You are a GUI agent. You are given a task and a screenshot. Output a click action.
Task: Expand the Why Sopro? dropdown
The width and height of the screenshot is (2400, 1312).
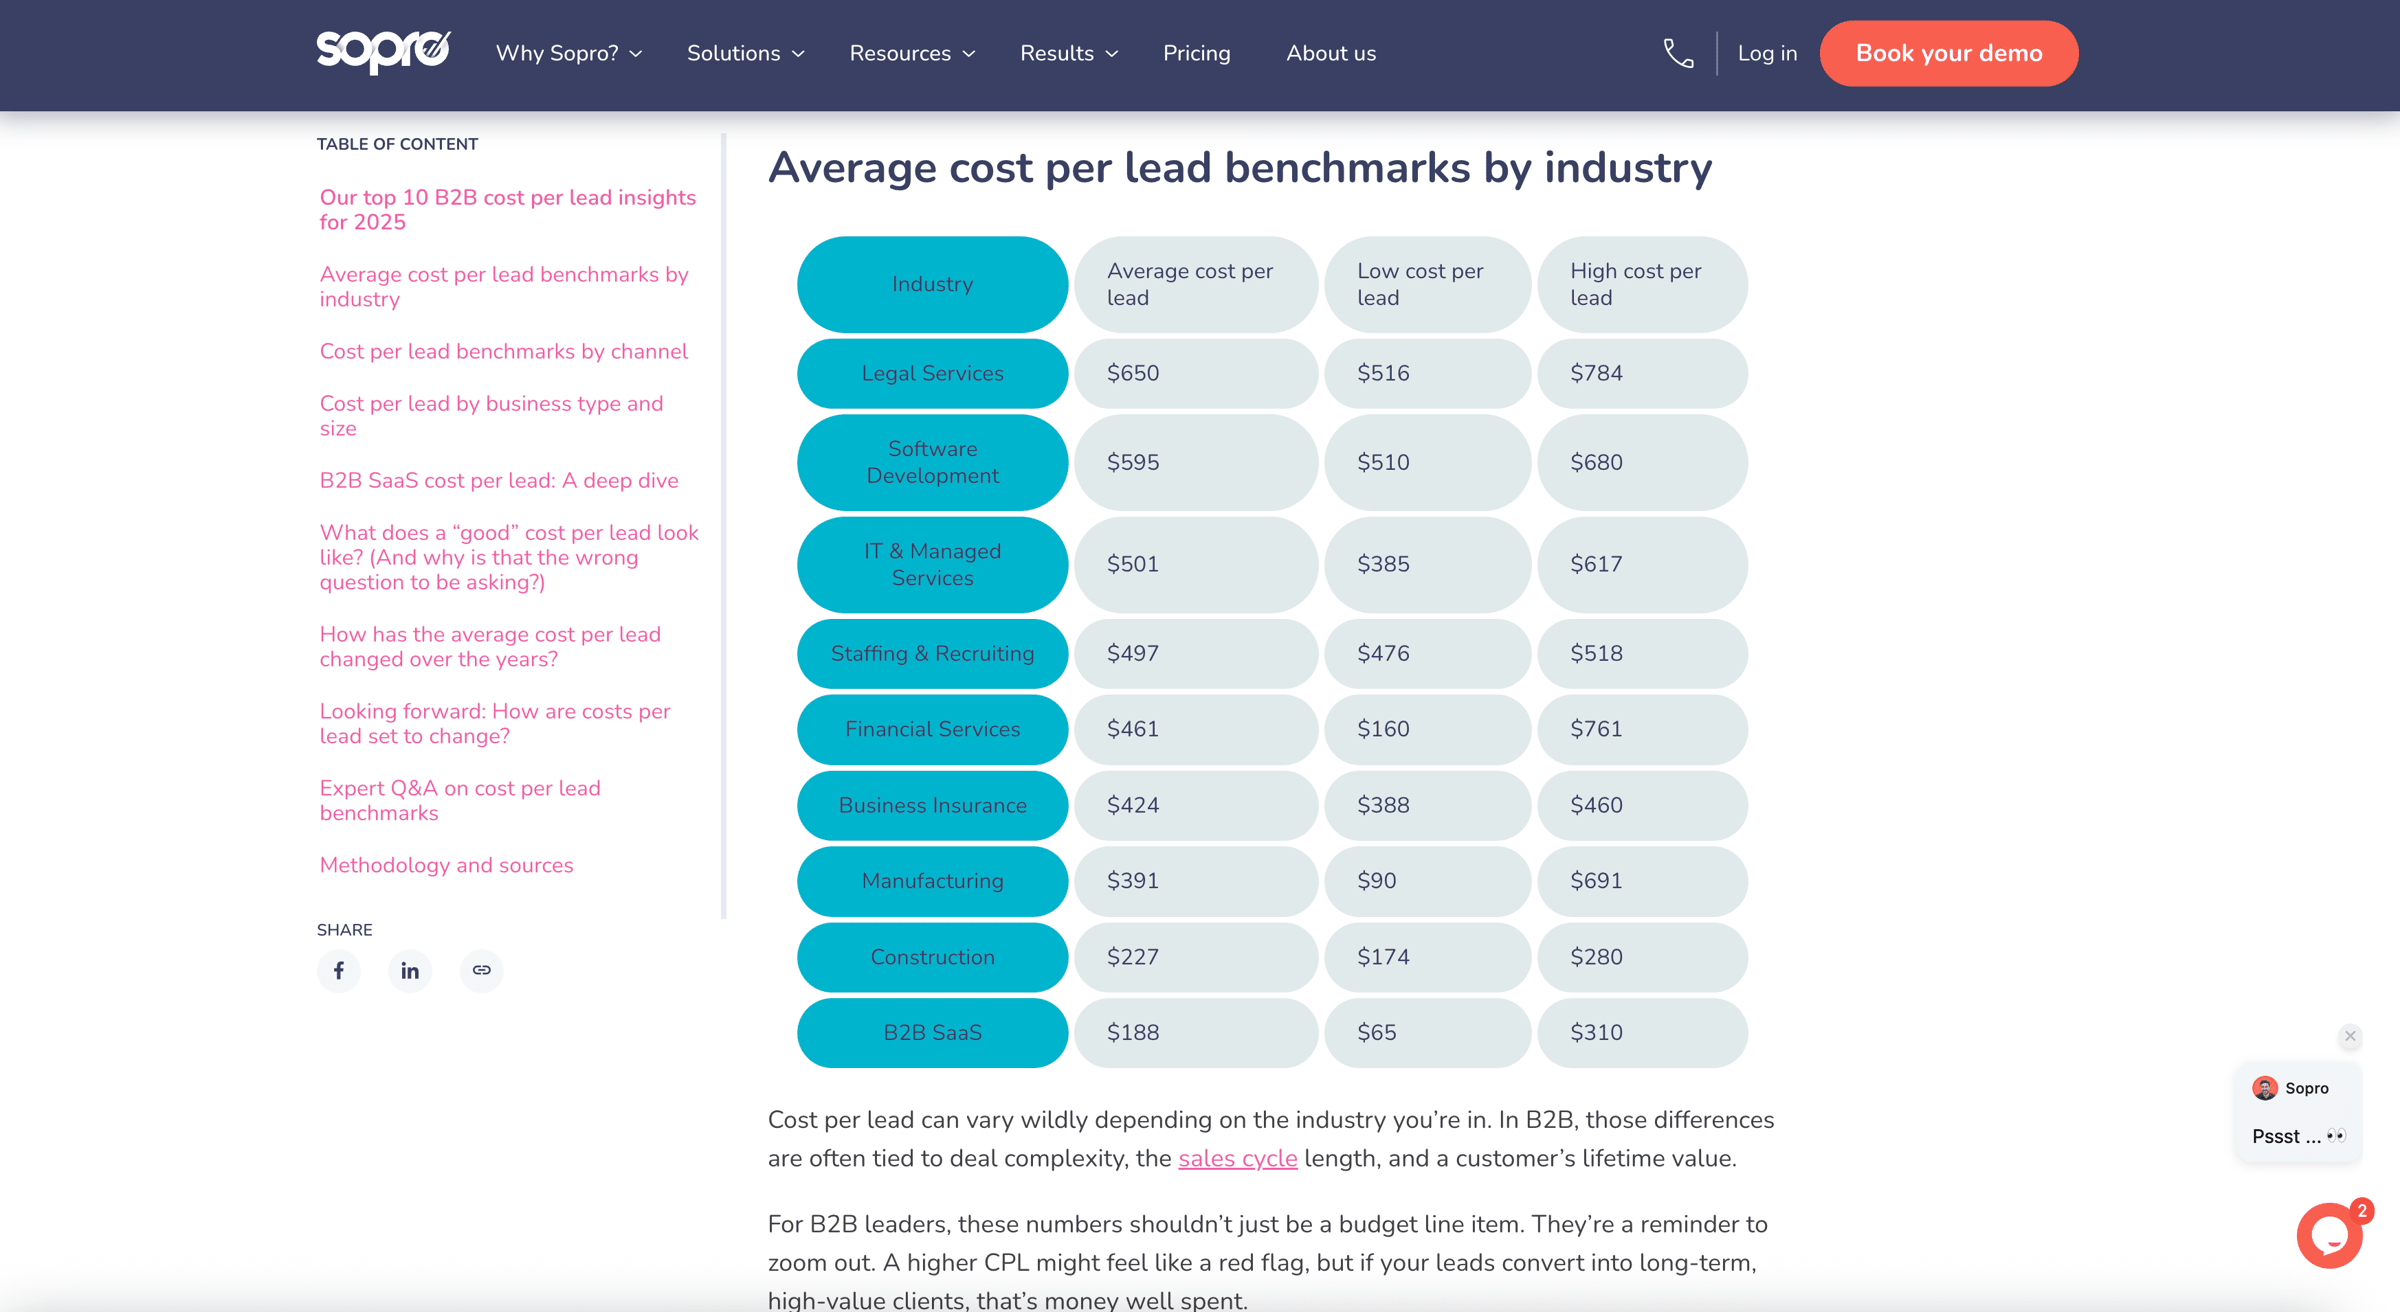click(568, 53)
